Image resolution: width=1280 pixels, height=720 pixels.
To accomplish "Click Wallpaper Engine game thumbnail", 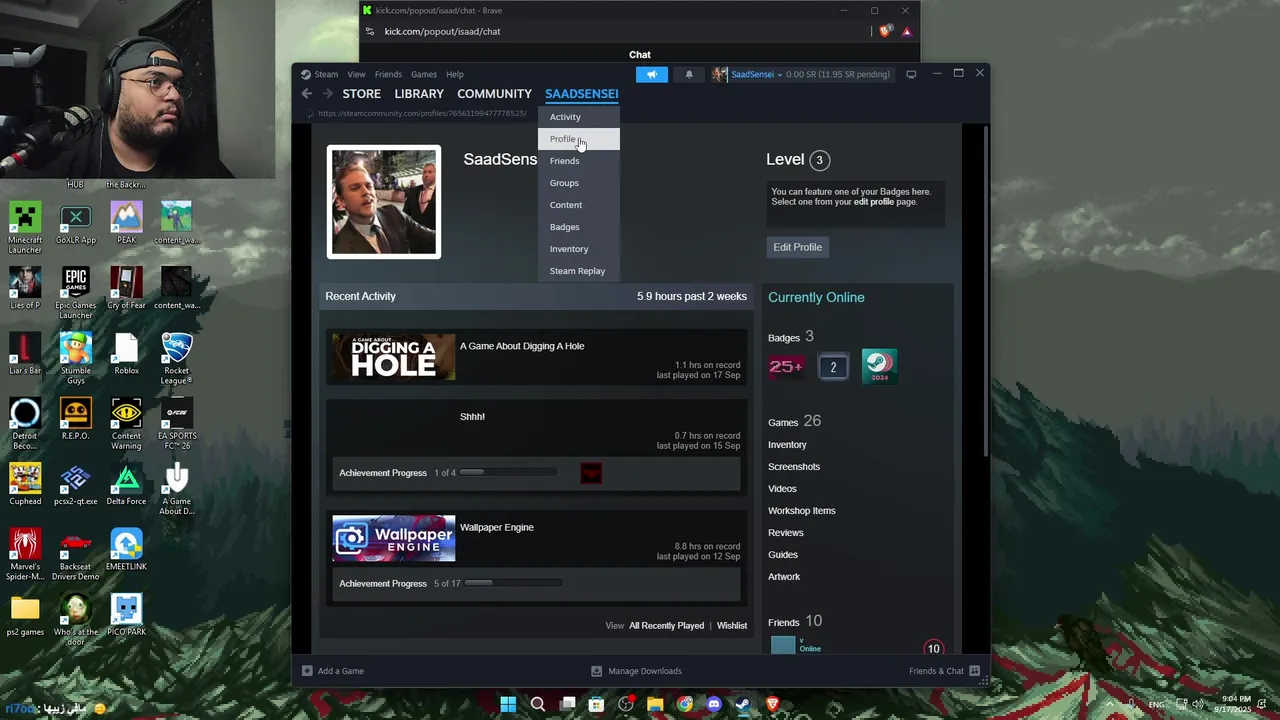I will point(394,539).
